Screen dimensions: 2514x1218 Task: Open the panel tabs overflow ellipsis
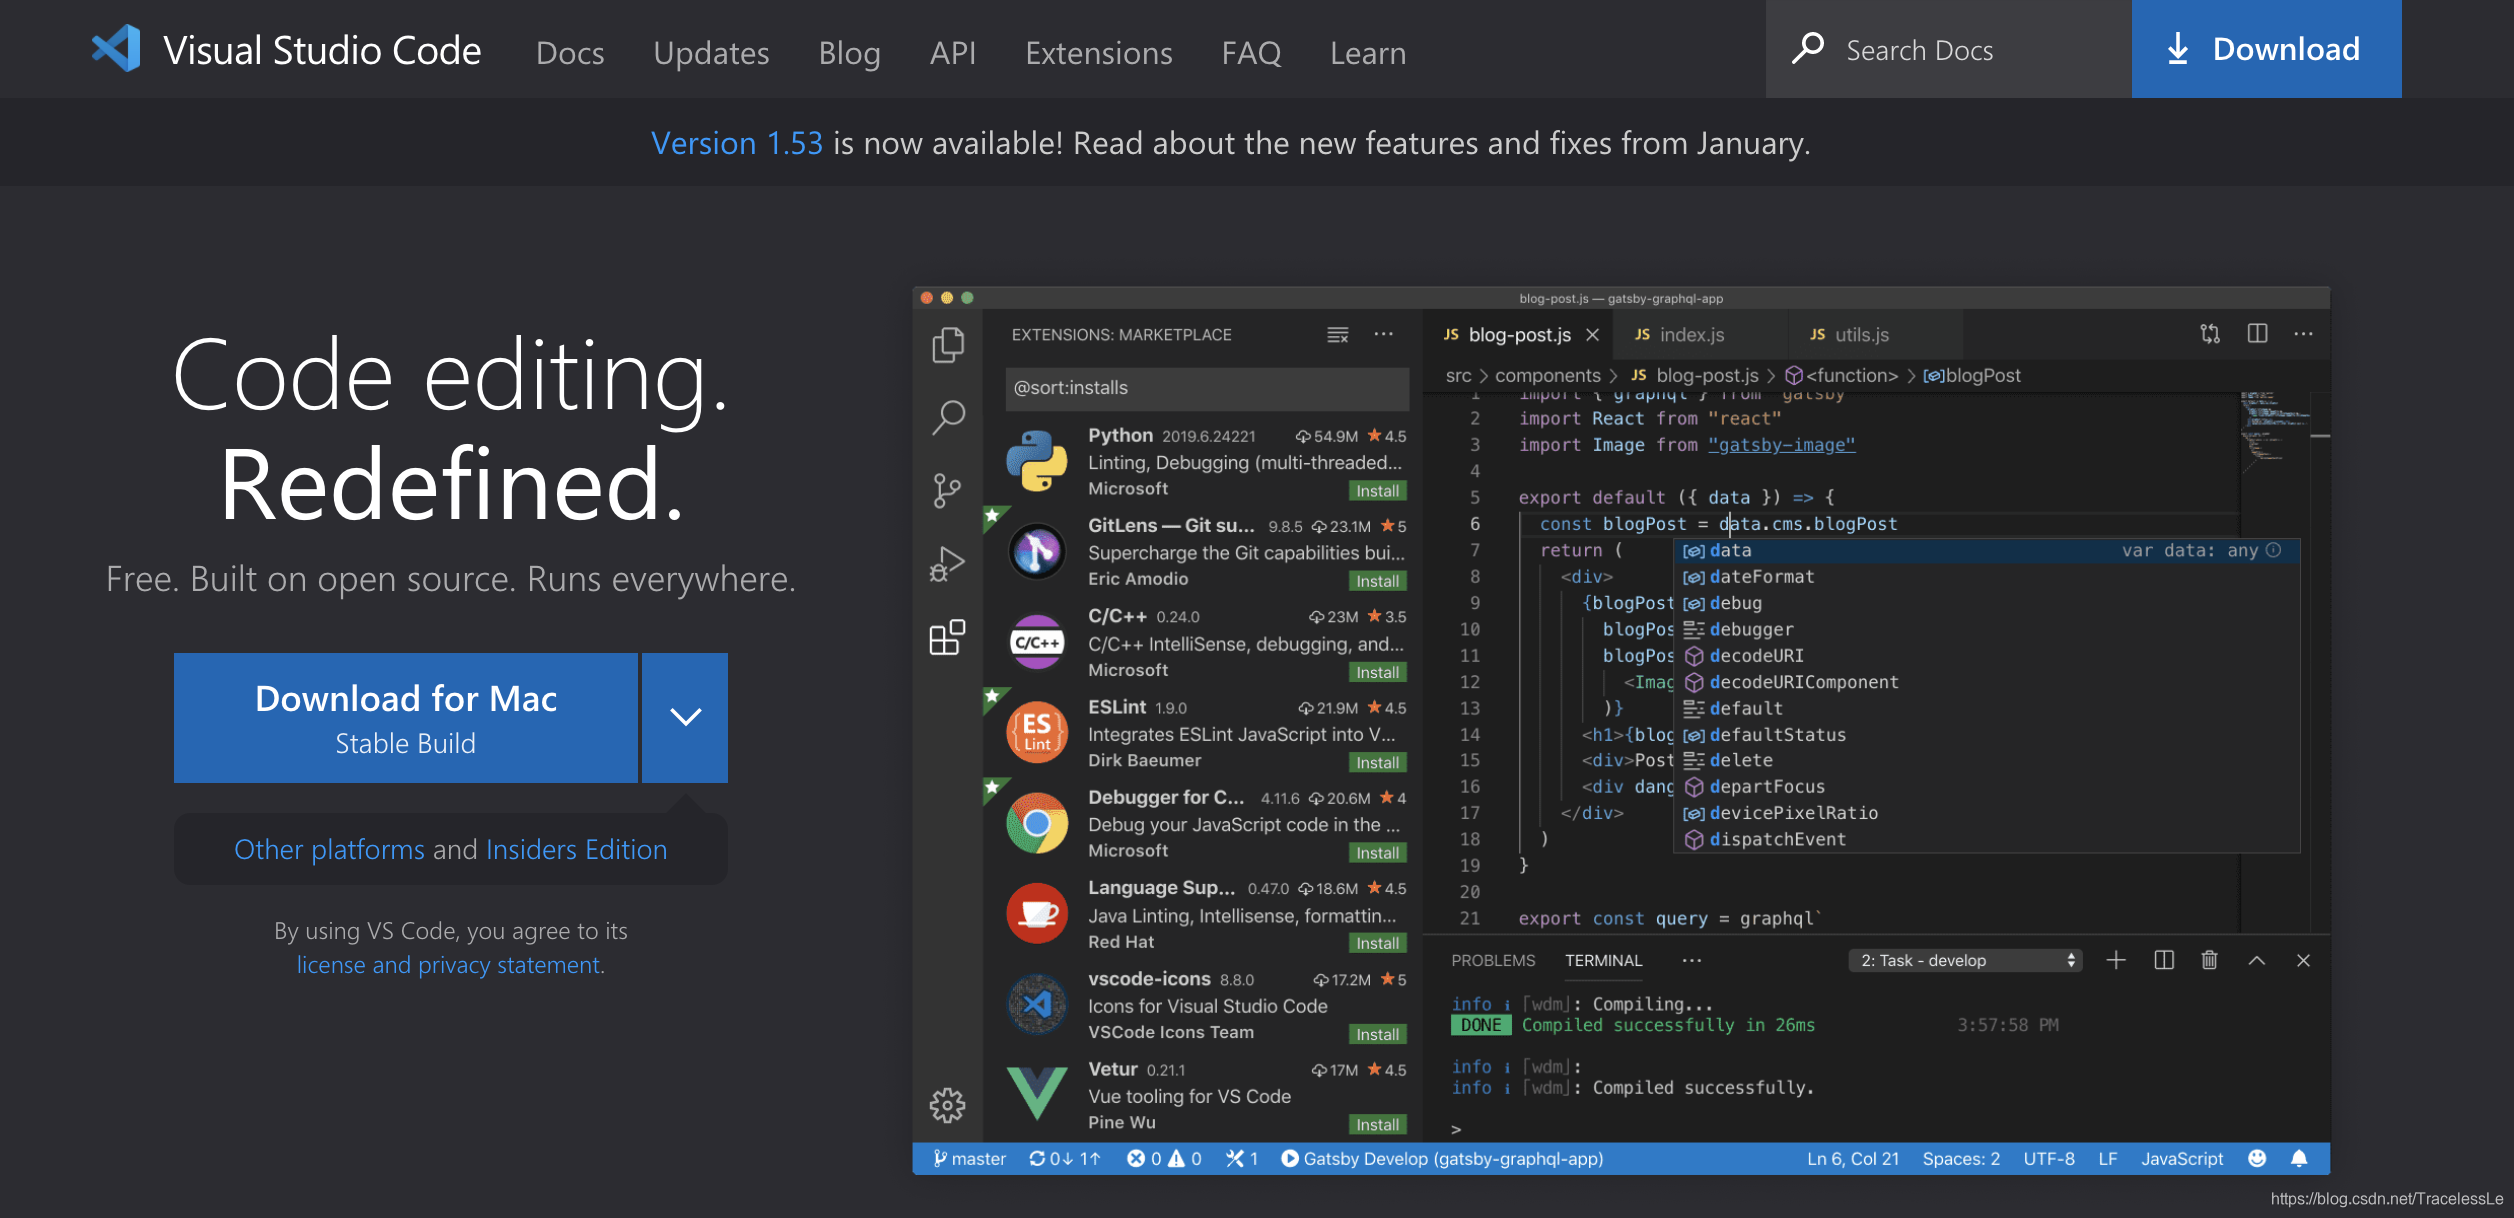point(1691,960)
